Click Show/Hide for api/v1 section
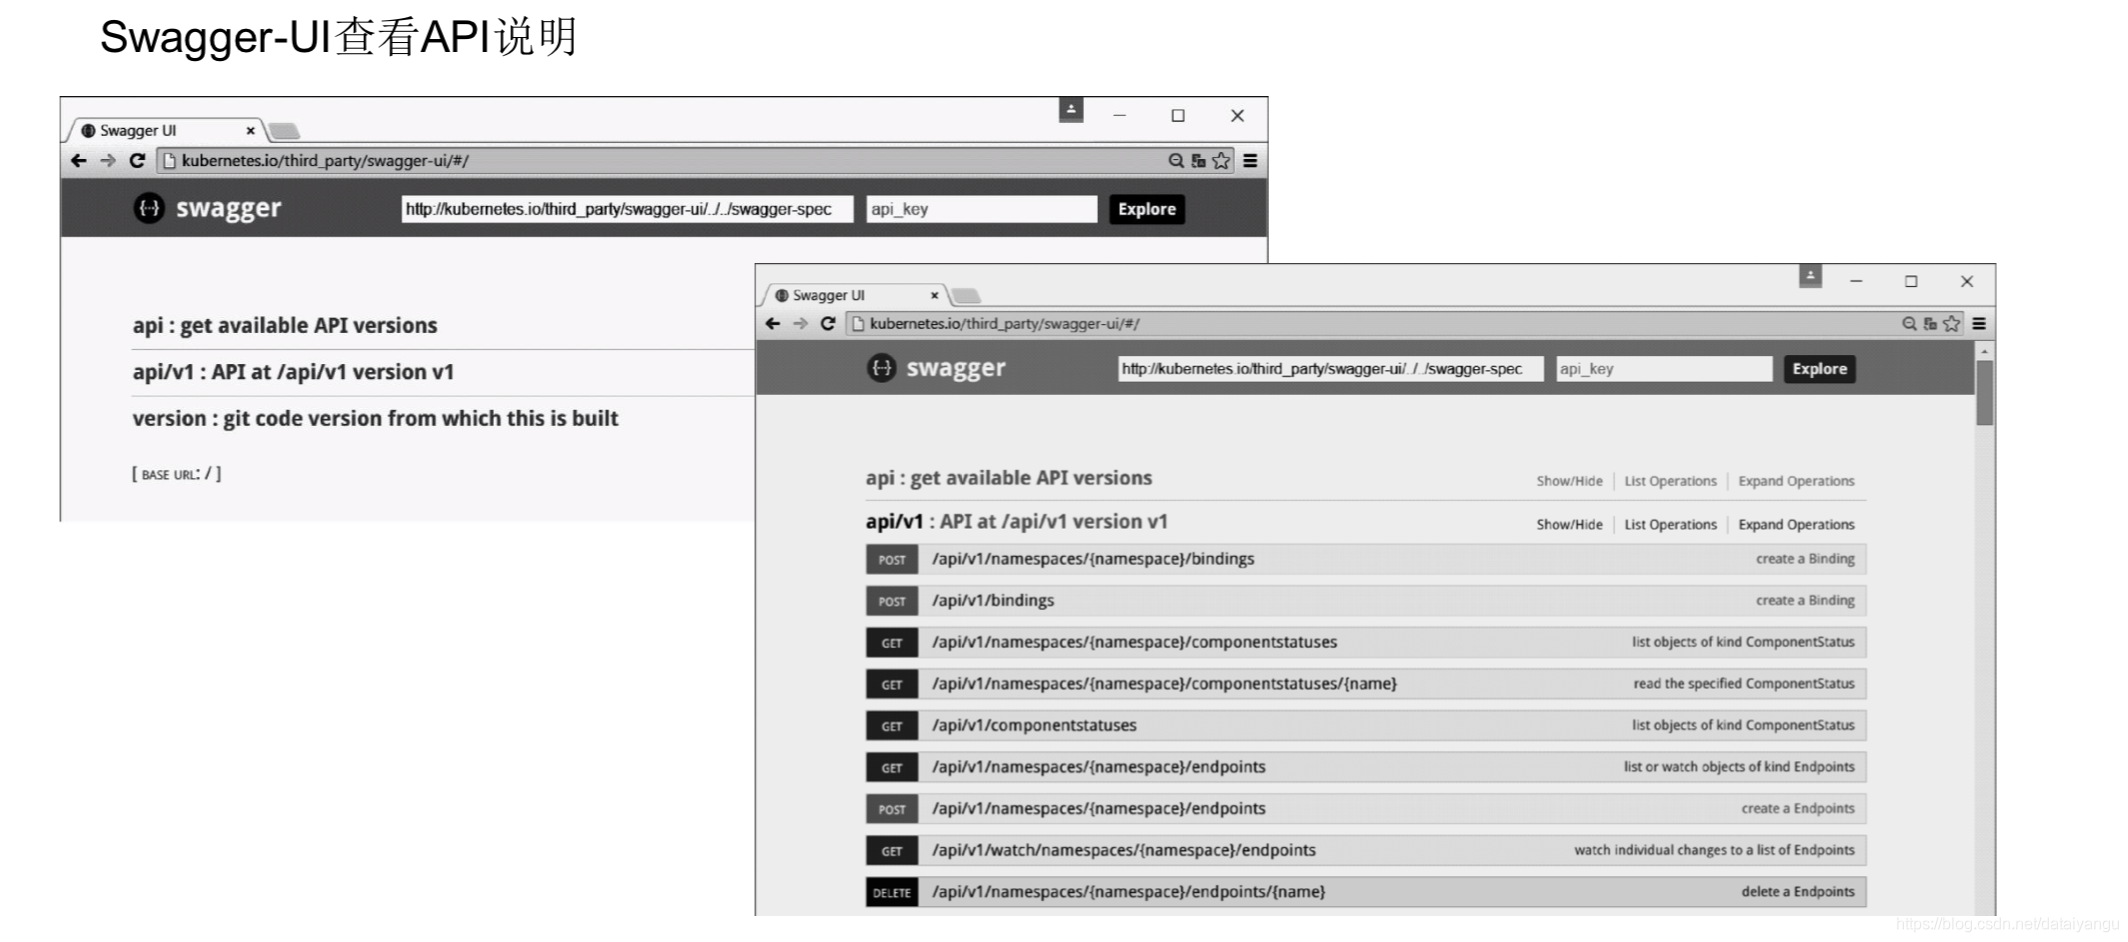Viewport: 2128px width, 942px height. coord(1569,524)
